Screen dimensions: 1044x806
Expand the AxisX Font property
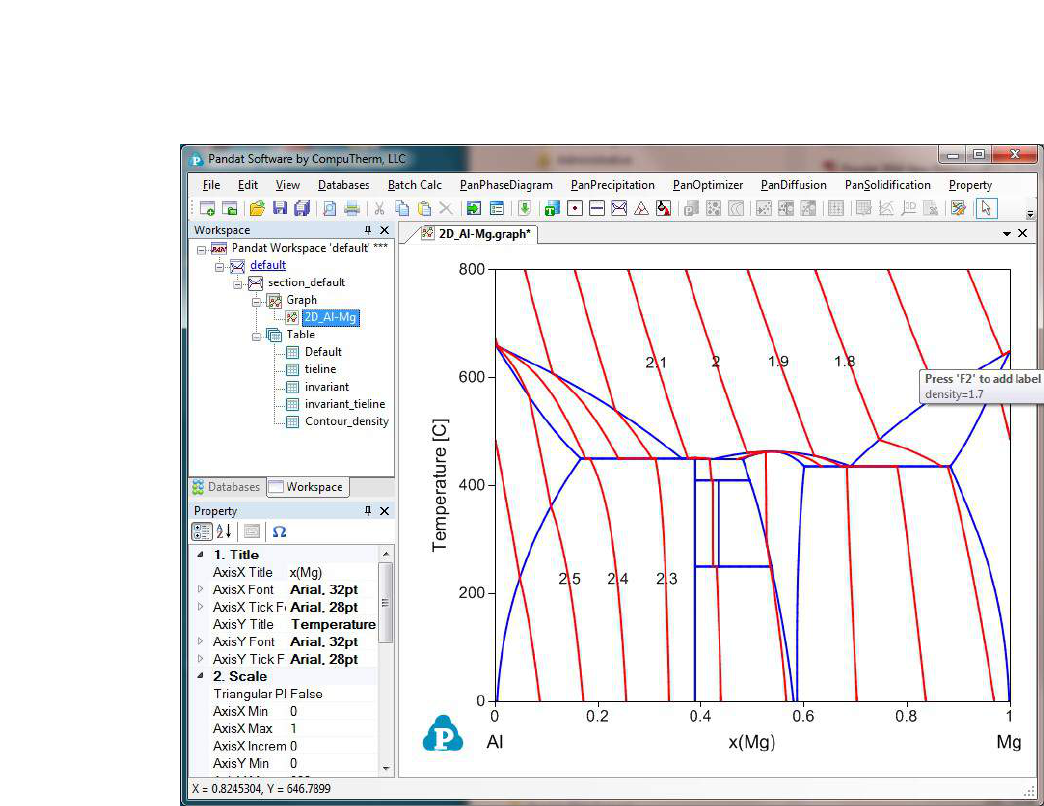200,589
